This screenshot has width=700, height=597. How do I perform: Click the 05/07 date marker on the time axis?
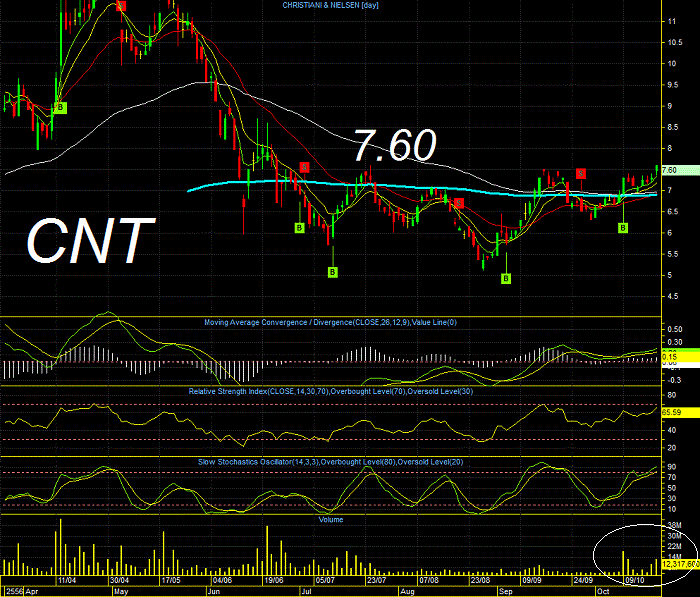point(325,580)
